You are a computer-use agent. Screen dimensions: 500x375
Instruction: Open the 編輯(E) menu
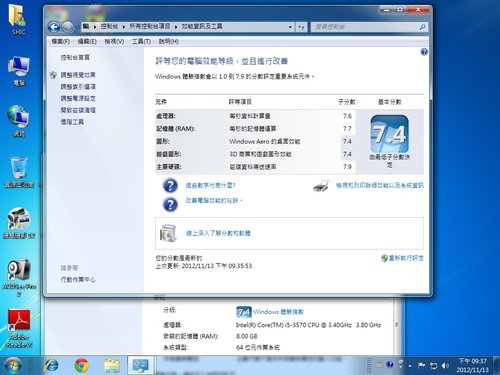(x=87, y=41)
